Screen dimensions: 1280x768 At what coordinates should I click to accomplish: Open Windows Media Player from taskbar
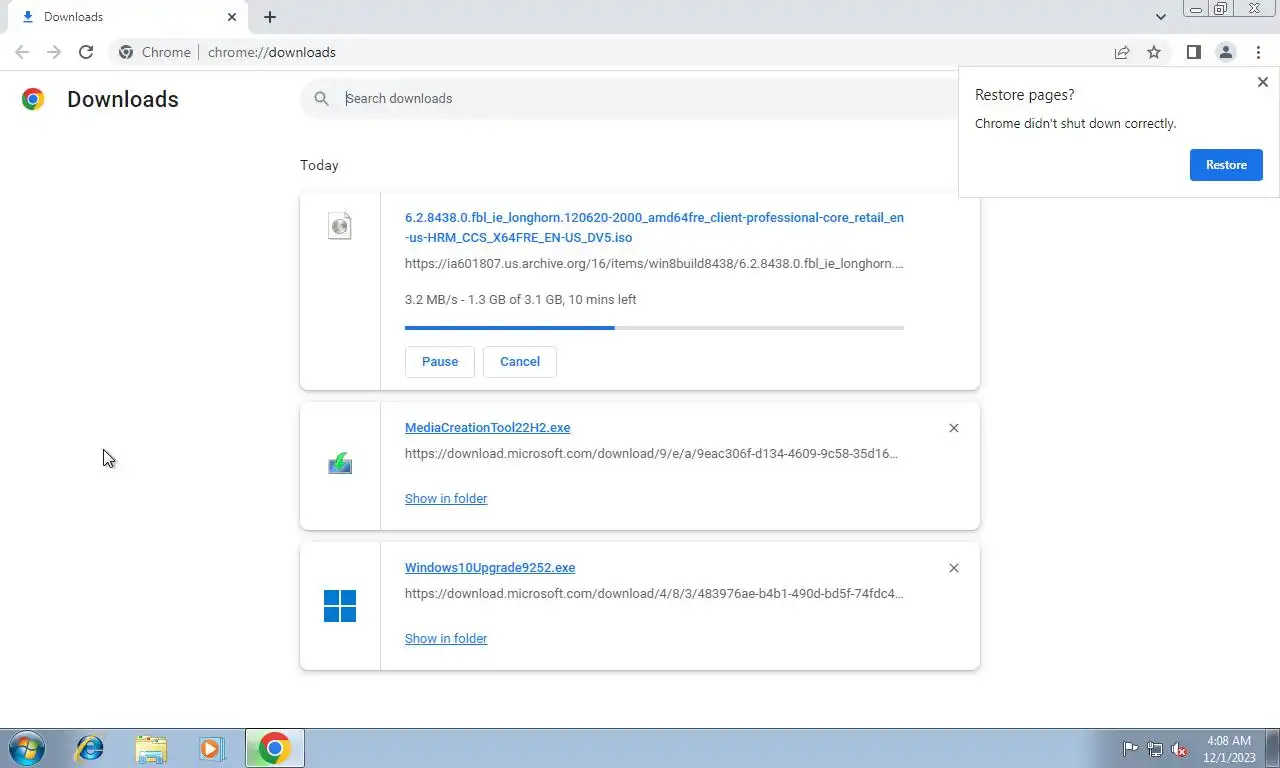[212, 748]
